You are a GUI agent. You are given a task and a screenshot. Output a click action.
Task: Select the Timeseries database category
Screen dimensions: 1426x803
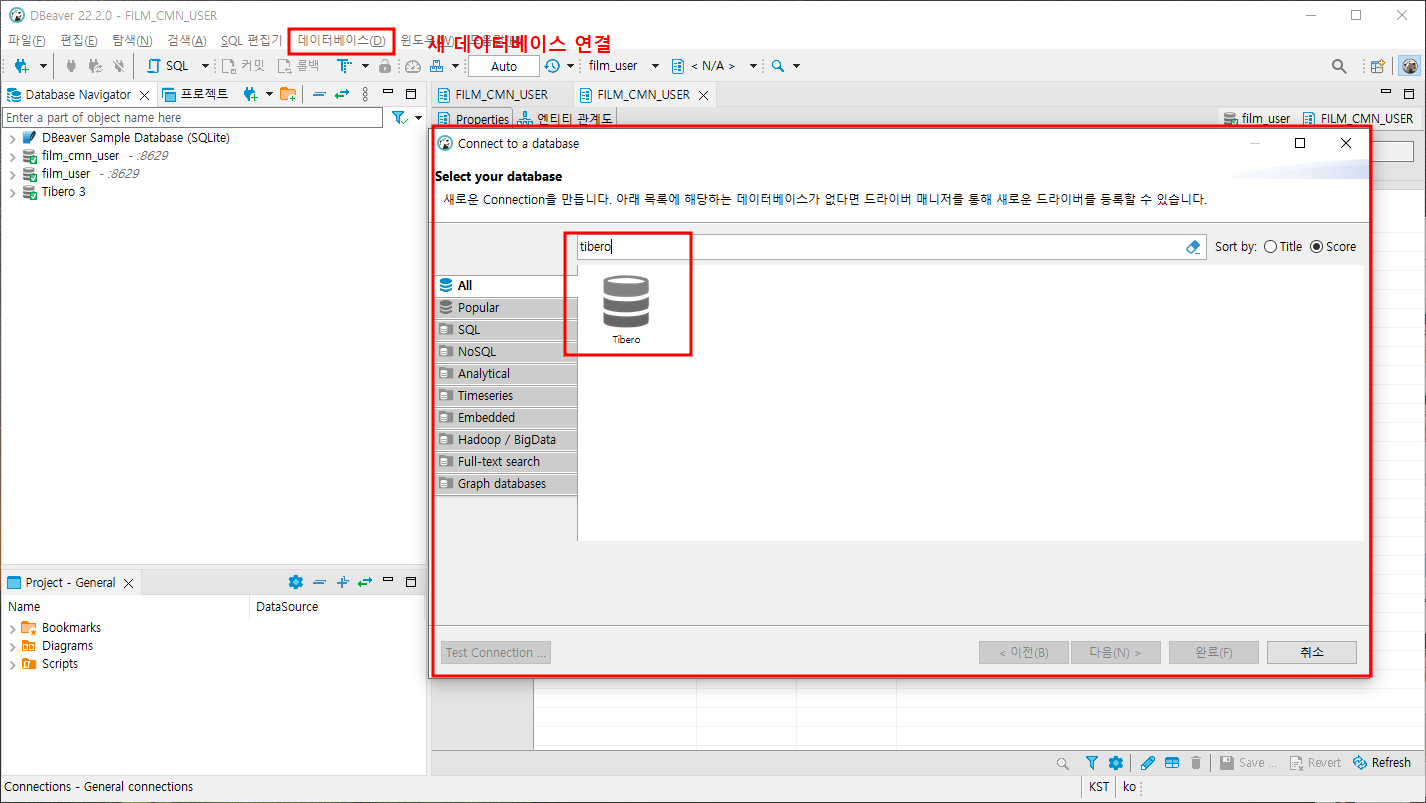(507, 396)
